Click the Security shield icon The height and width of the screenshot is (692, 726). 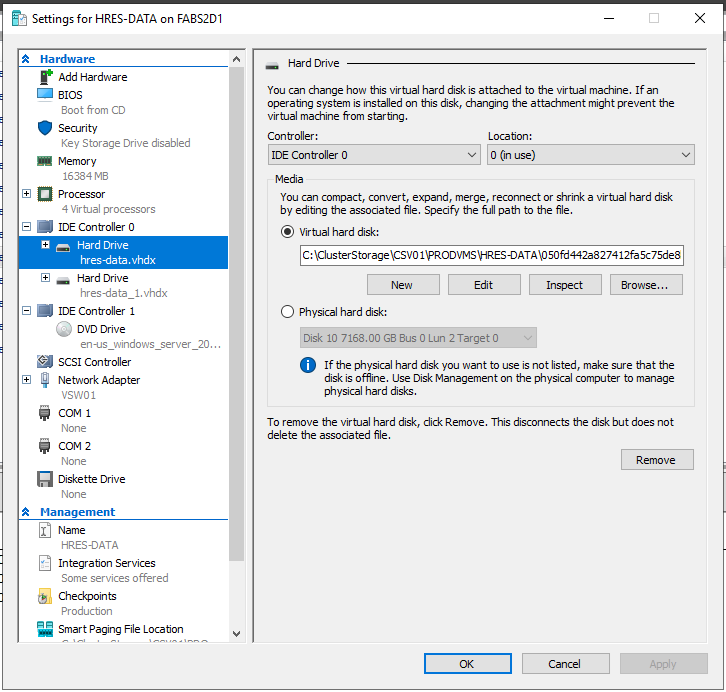click(45, 128)
